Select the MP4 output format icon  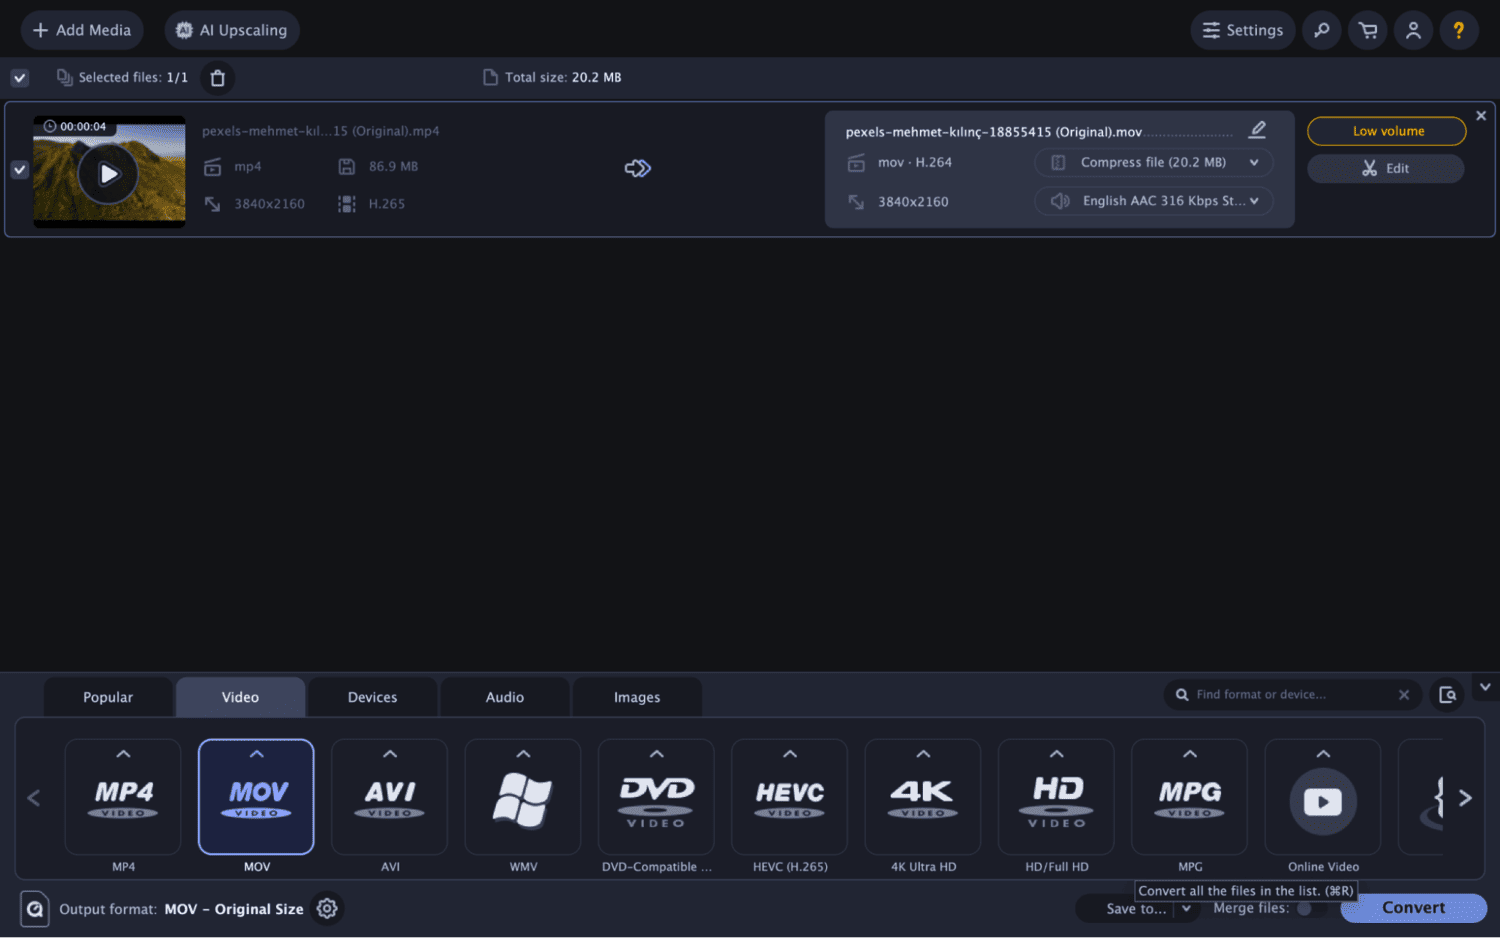click(122, 797)
